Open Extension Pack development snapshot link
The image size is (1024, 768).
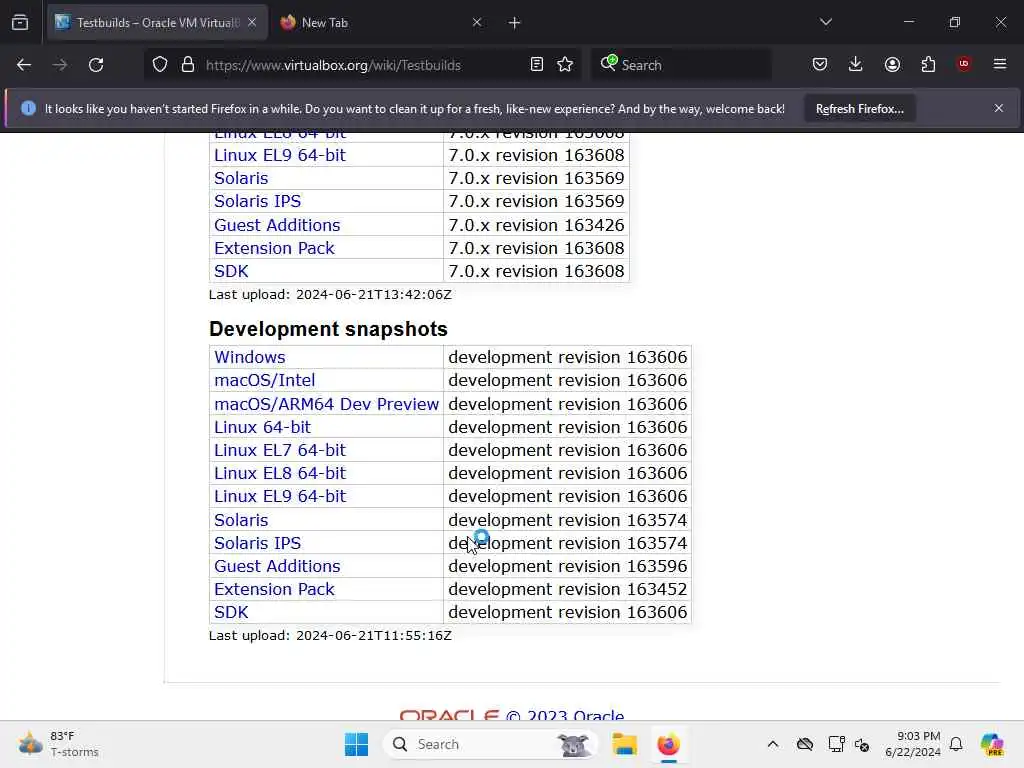tap(274, 589)
